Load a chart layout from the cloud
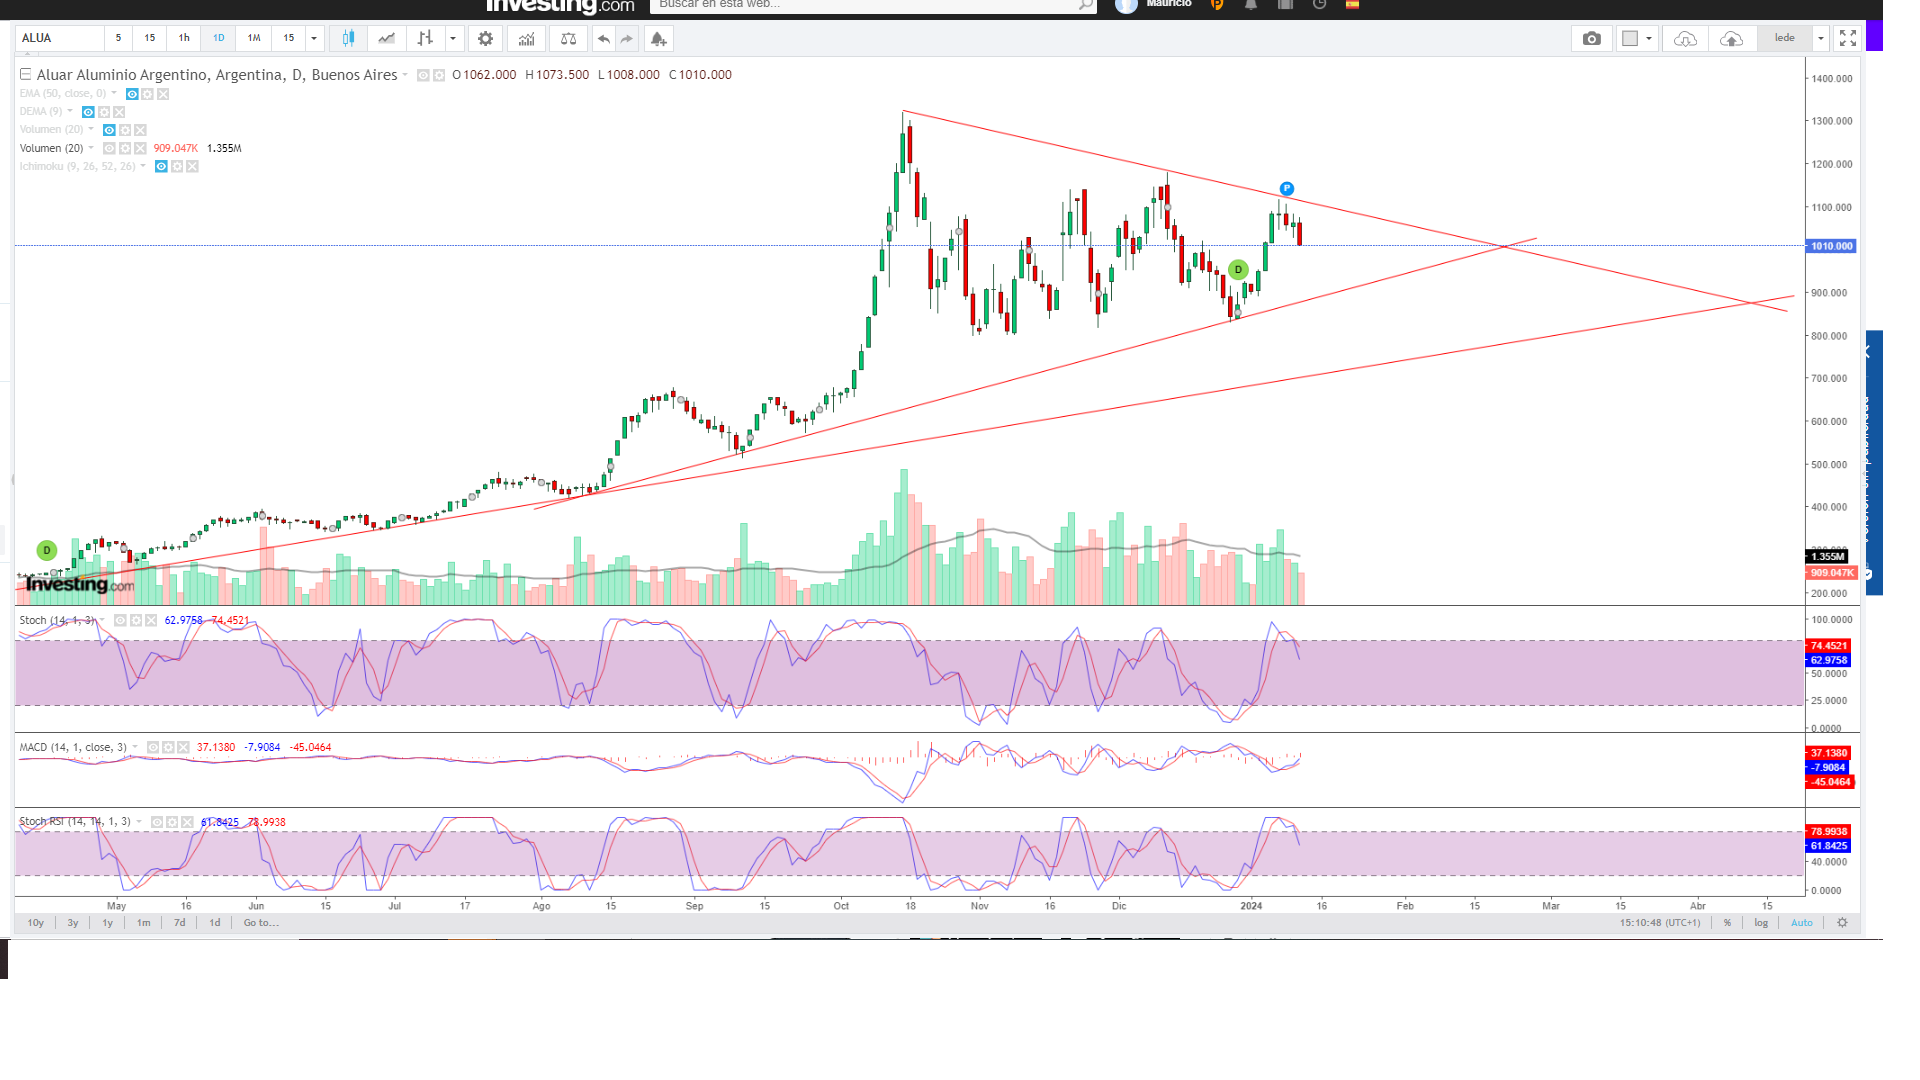 pos(1685,38)
